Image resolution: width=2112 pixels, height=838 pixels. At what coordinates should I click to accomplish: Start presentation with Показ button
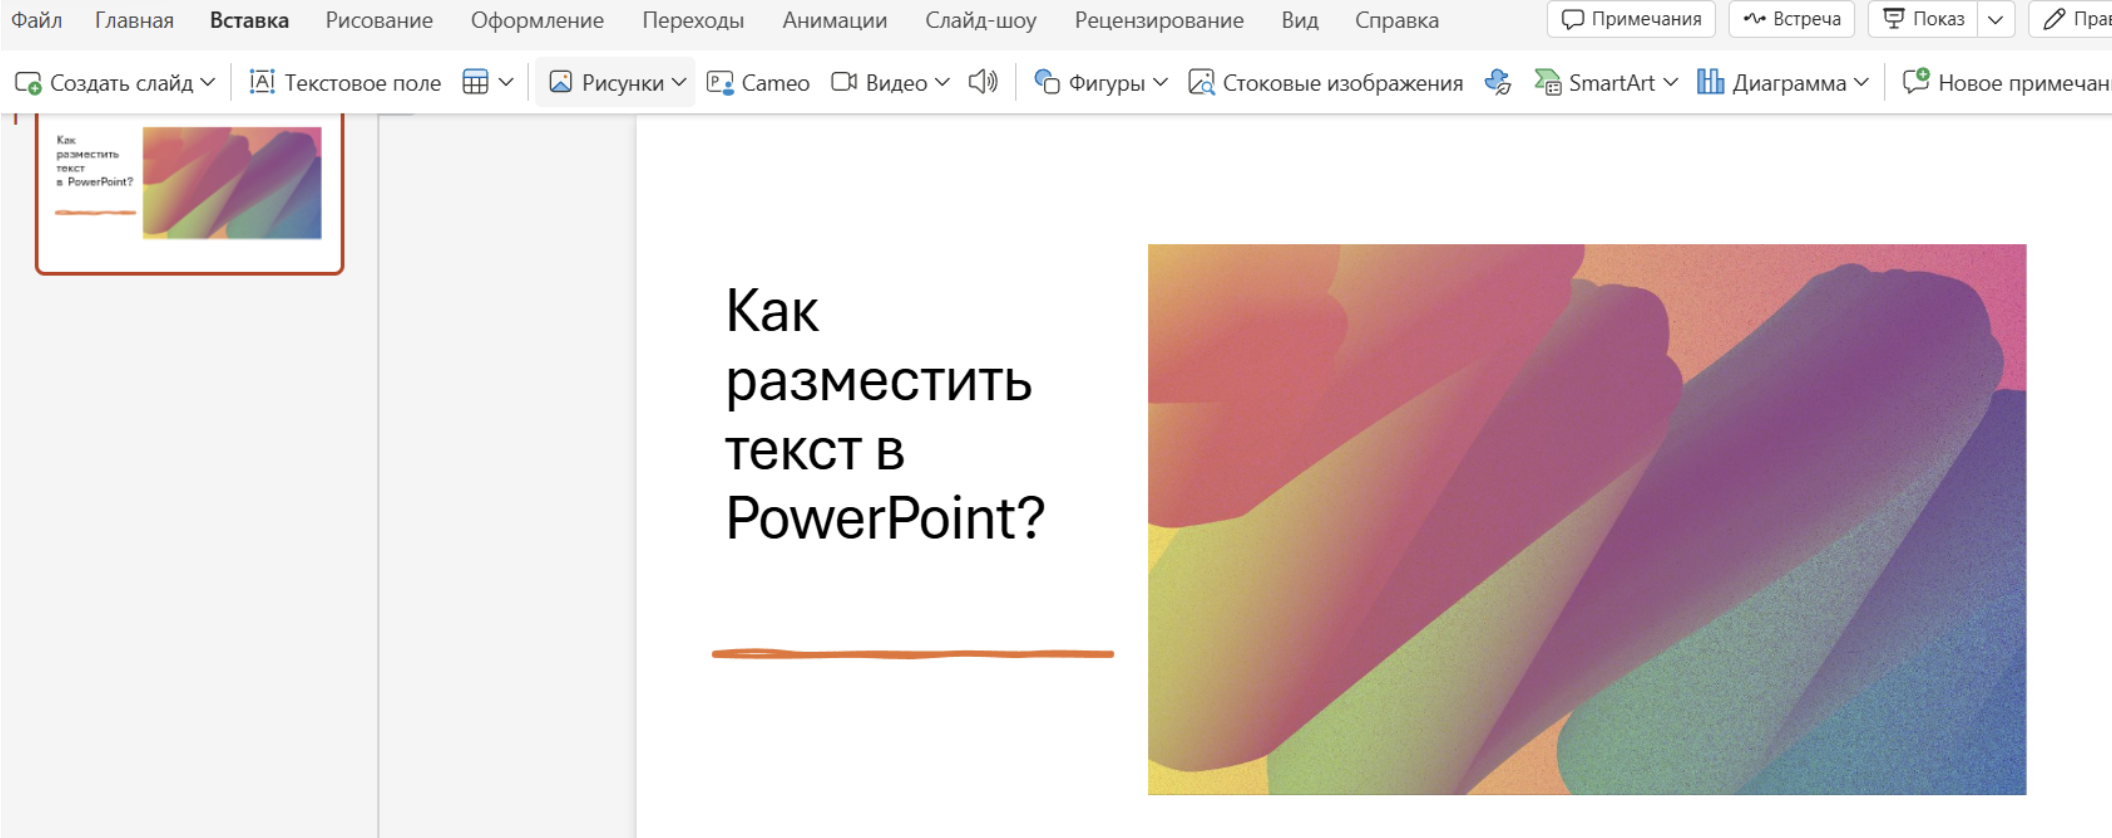tap(1923, 19)
